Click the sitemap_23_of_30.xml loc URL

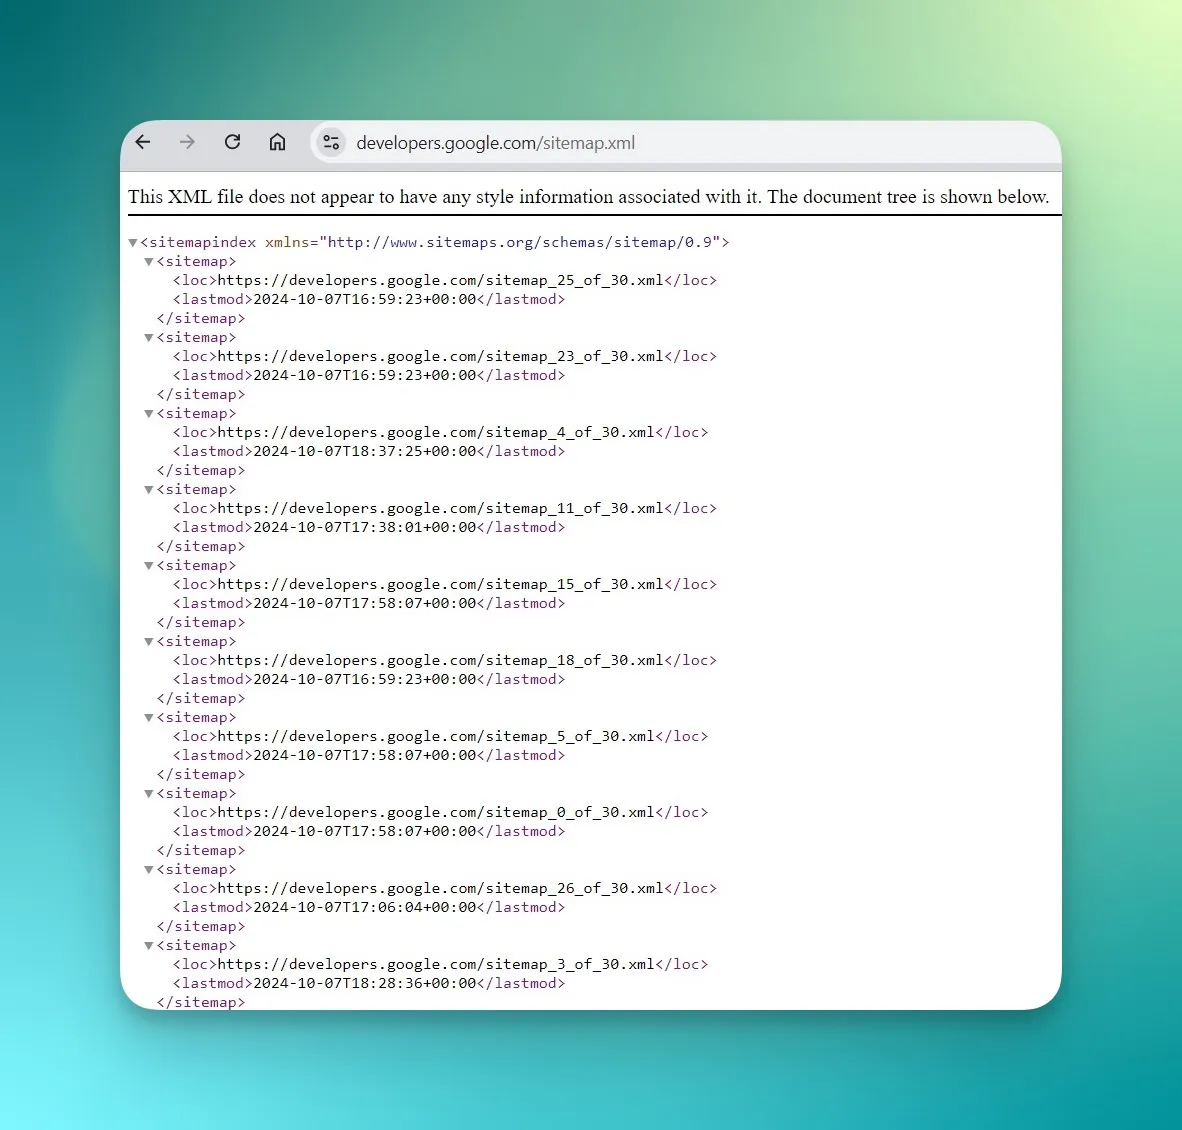[440, 357]
